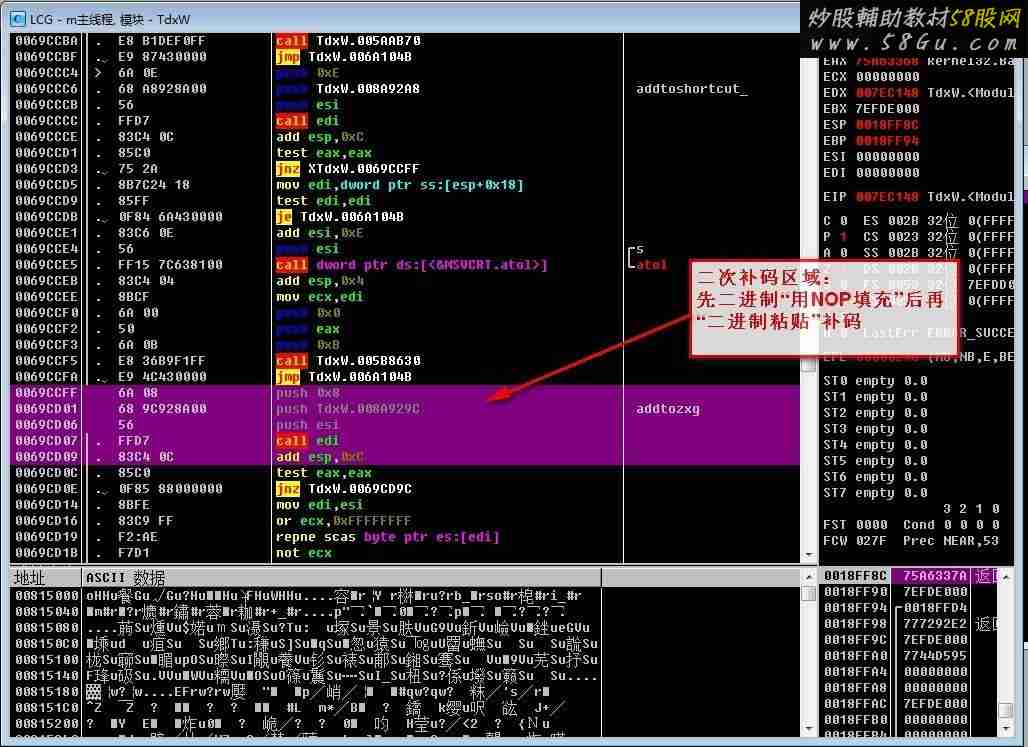Select the mov ecx,edi row at 0069CCEE
This screenshot has height=747, width=1028.
(x=405, y=296)
